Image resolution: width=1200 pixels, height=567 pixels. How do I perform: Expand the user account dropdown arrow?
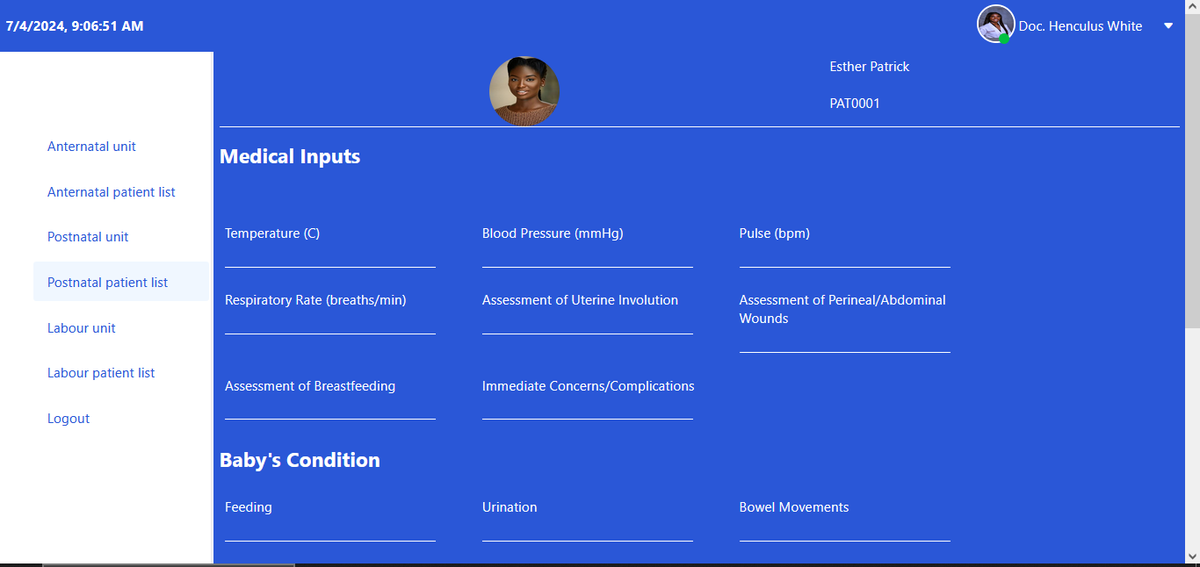(1168, 27)
